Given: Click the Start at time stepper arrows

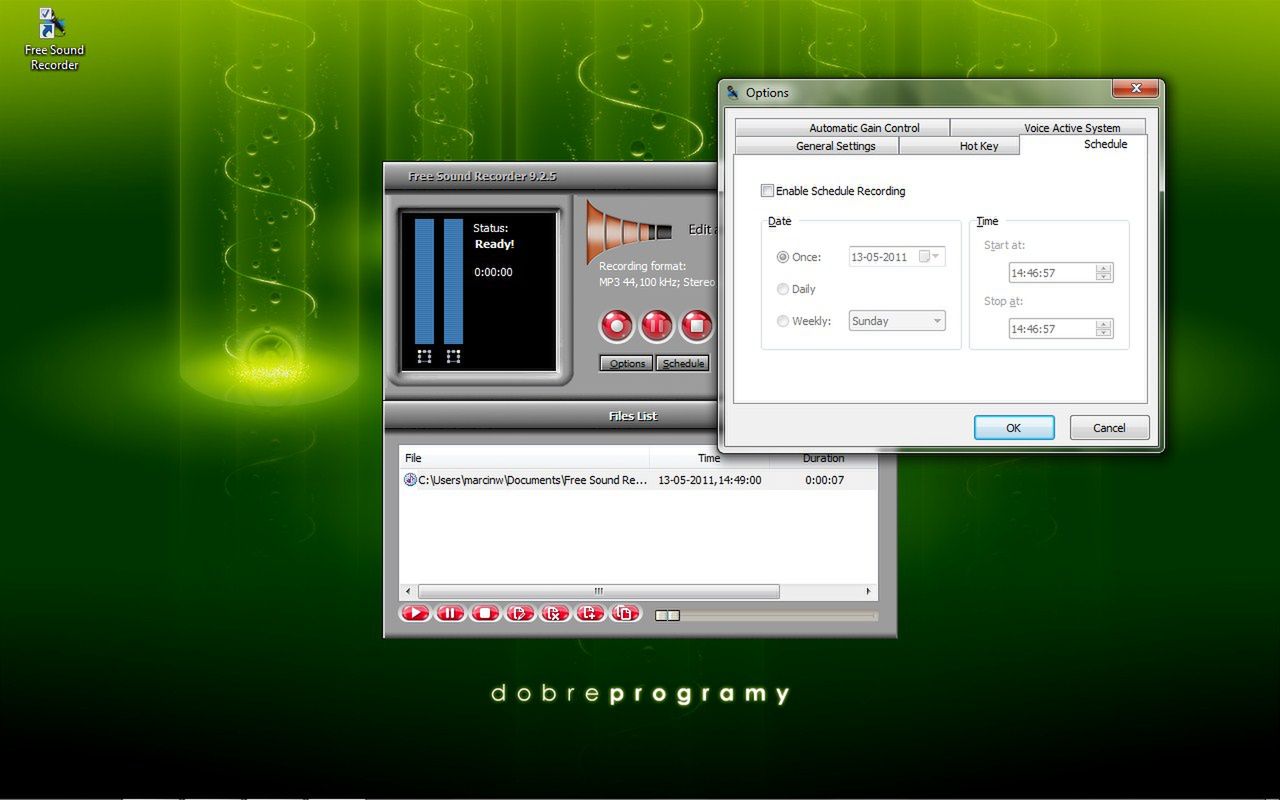Looking at the screenshot, I should click(x=1104, y=273).
